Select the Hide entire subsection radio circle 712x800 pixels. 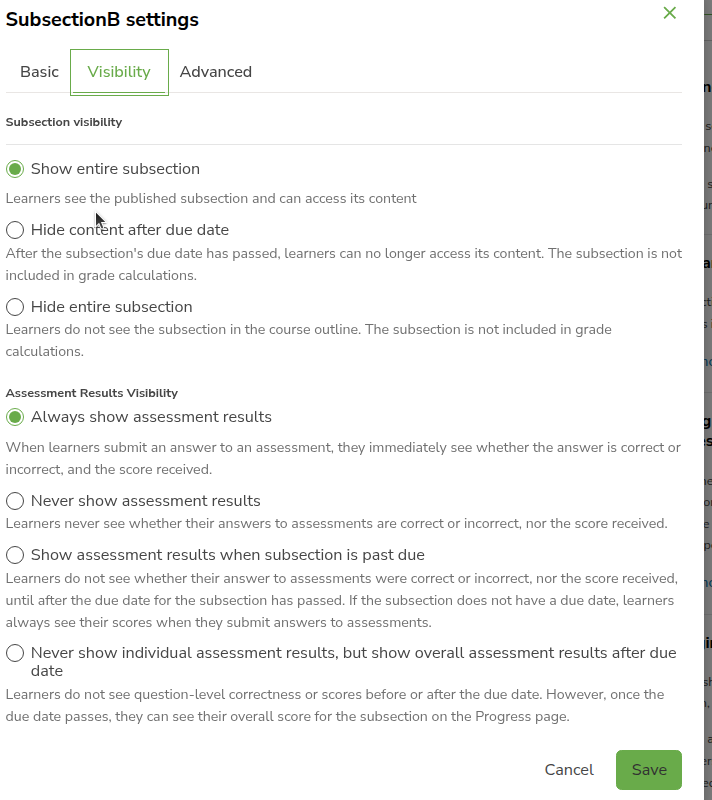15,307
